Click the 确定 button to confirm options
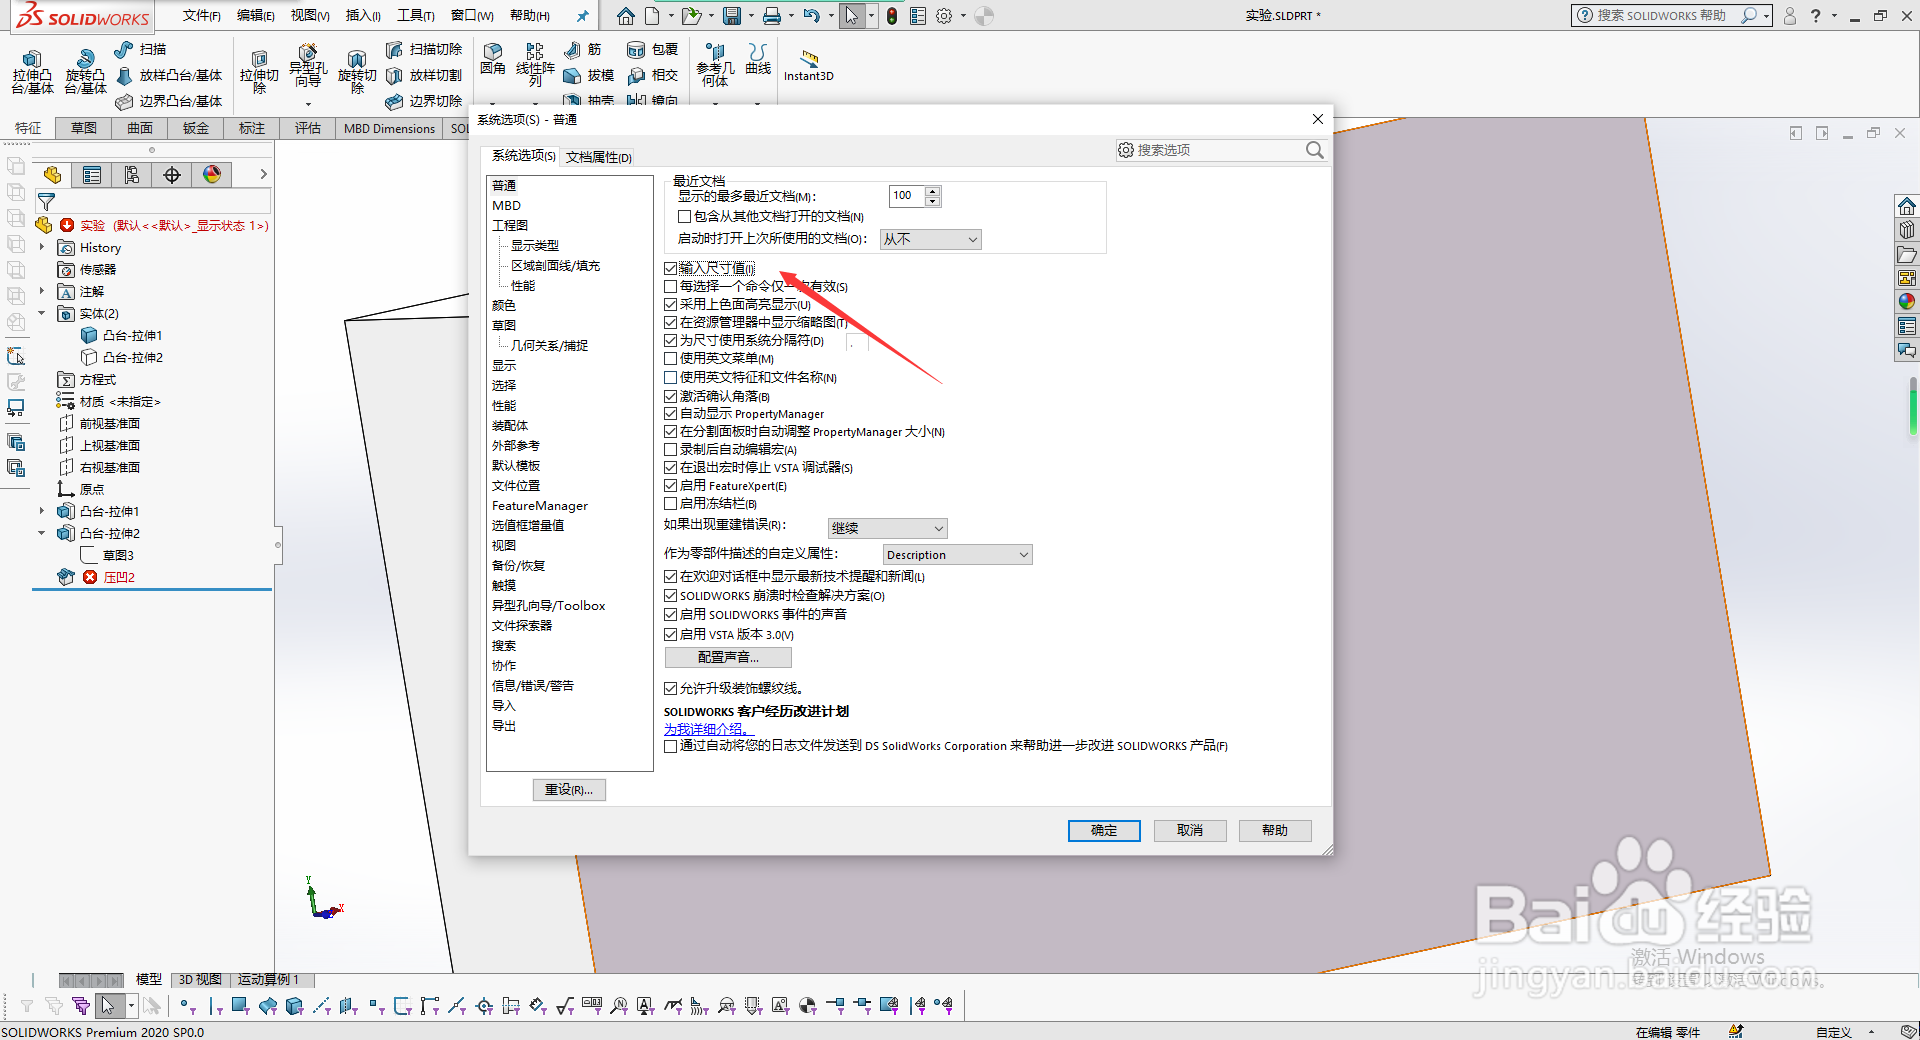Screen dimensions: 1920x1040 tap(1103, 830)
